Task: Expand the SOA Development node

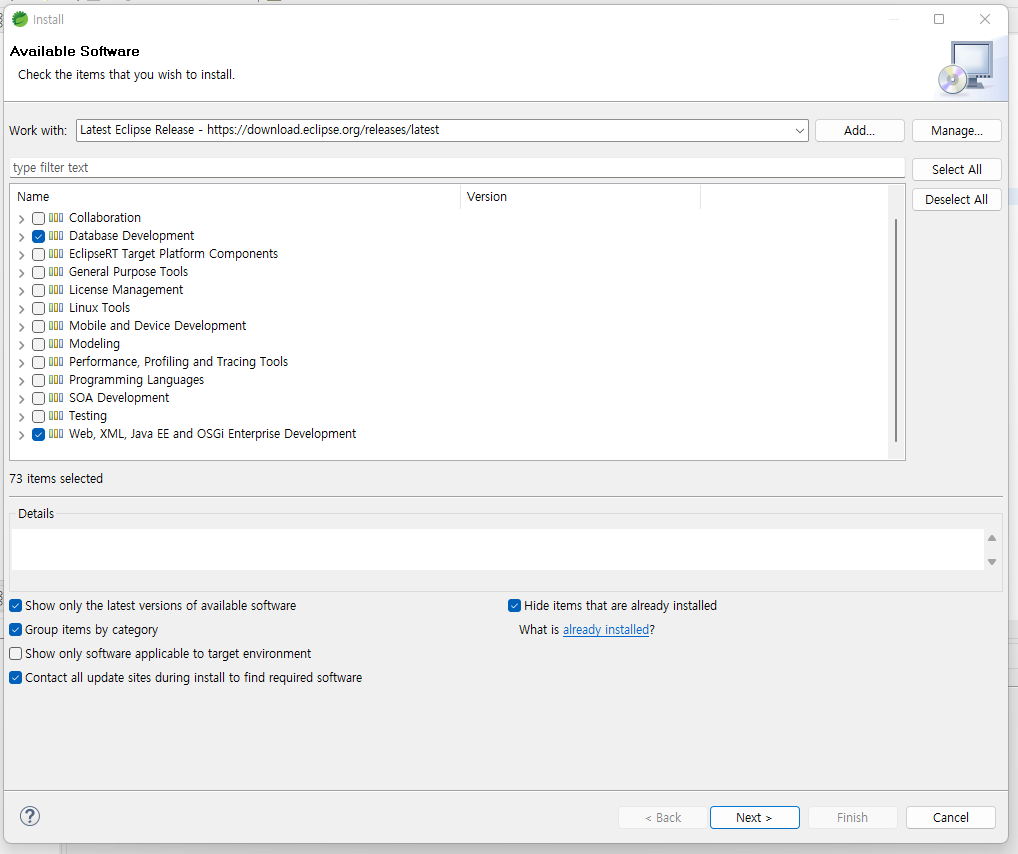Action: [21, 399]
